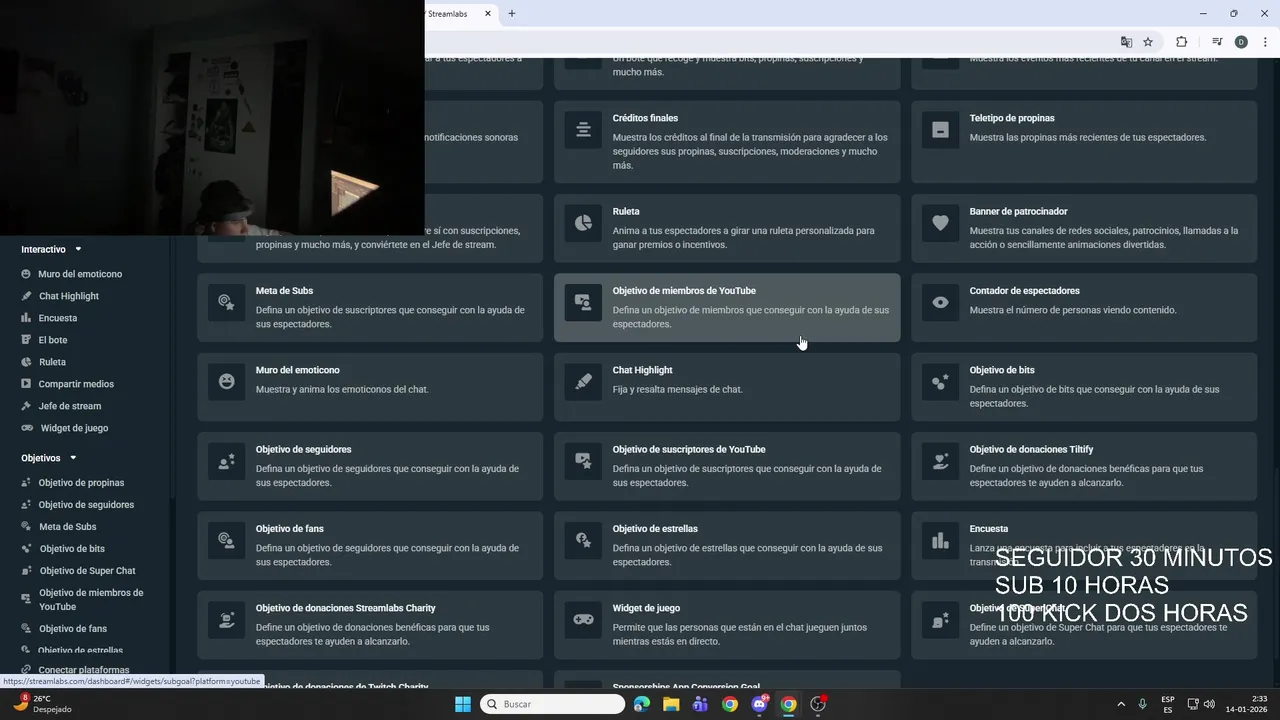Open Objetivo de suscriptores de YouTube card
Screen dimensions: 1280x720
tap(727, 466)
